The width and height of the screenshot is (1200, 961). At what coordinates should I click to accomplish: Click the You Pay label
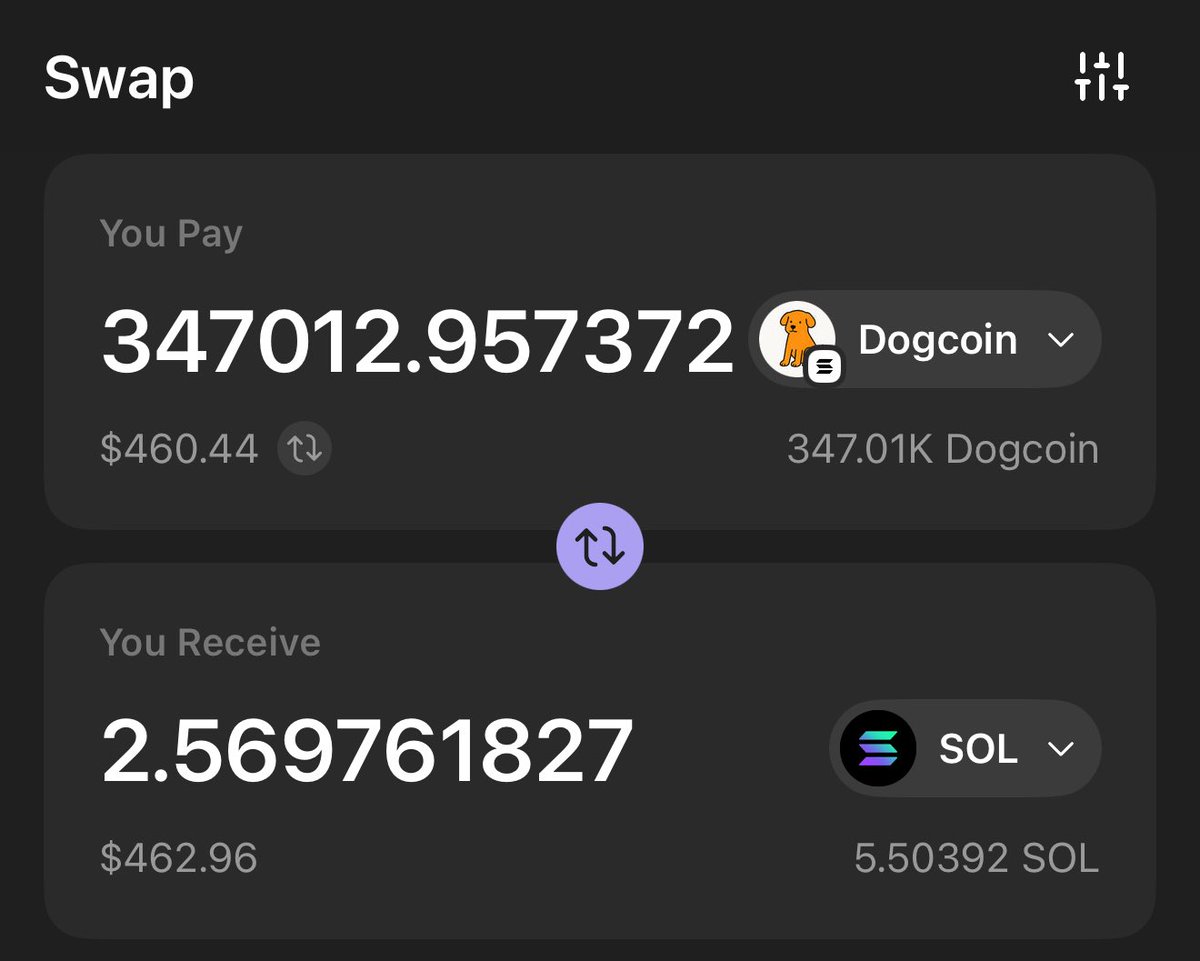tap(171, 234)
